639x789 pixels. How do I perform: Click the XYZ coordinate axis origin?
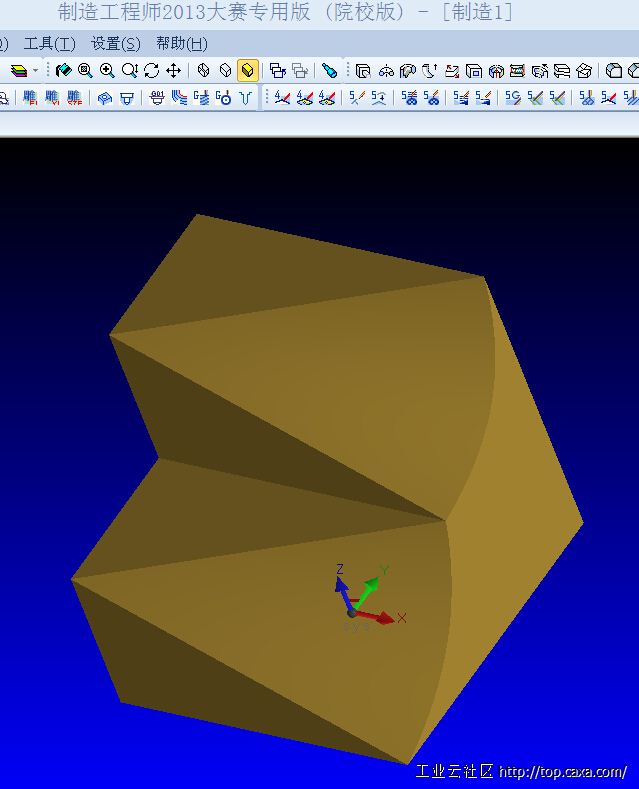pos(351,610)
